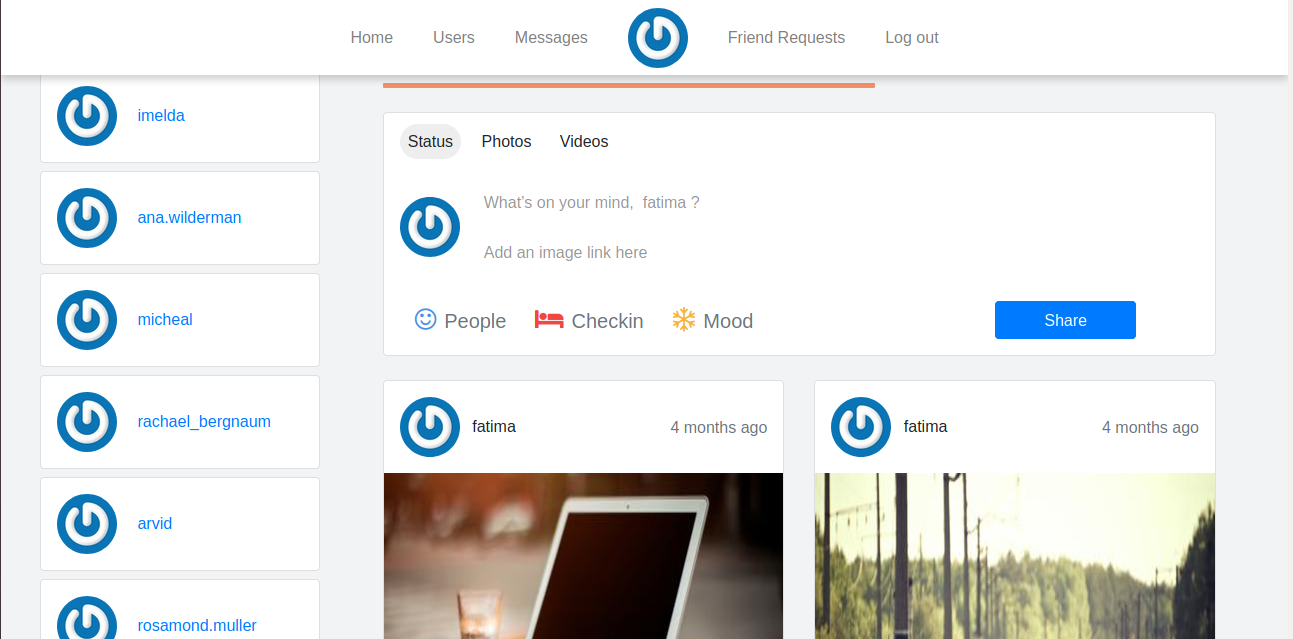Click fatima's avatar on the laptop post
This screenshot has width=1293, height=639.
tap(430, 427)
